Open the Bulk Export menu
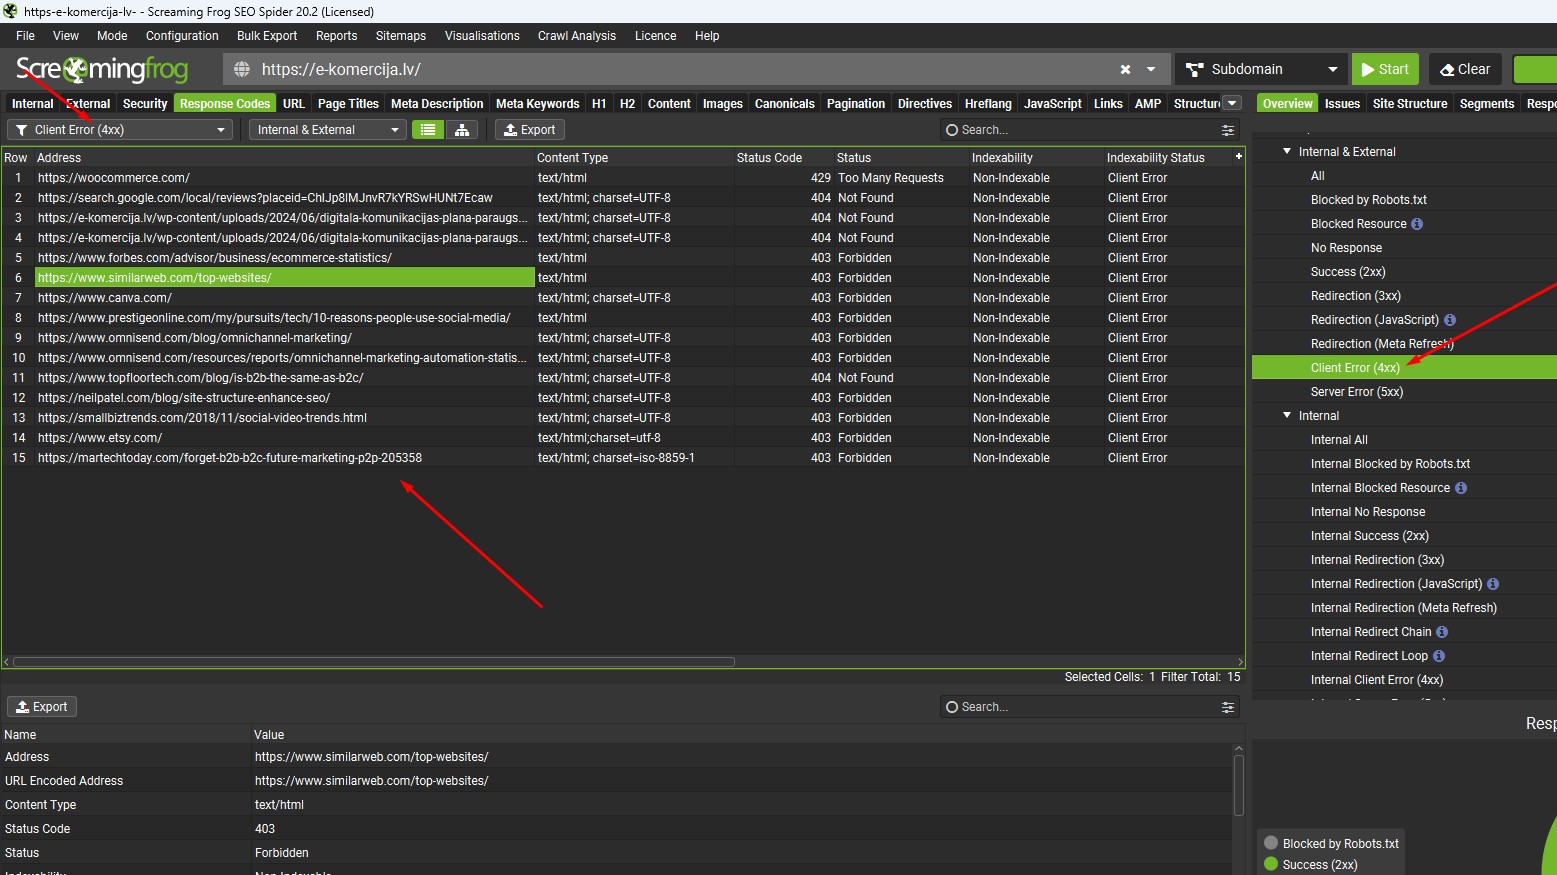1557x875 pixels. 267,36
